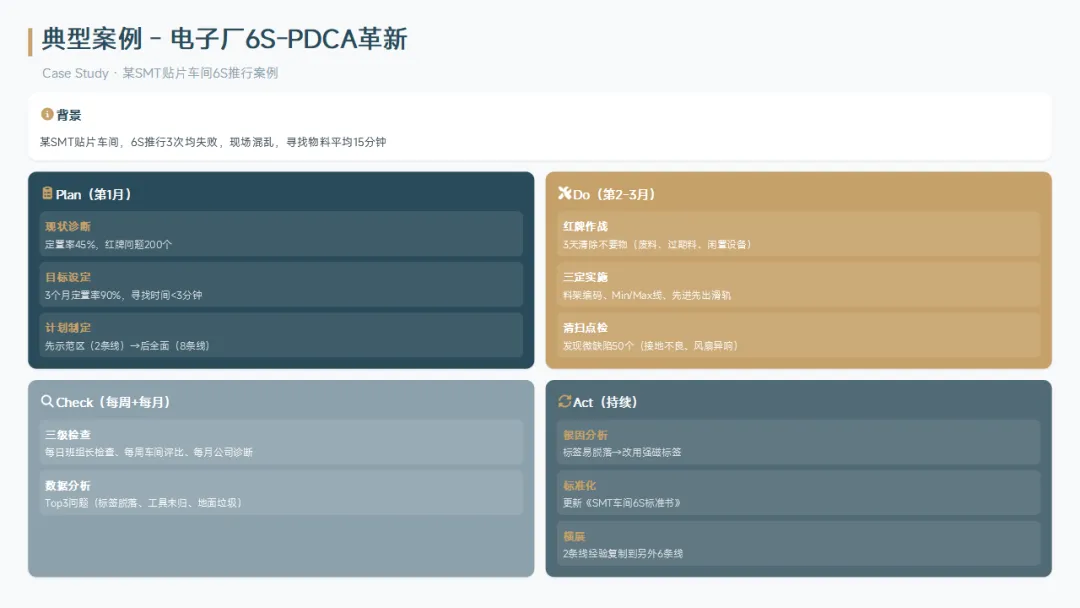Image resolution: width=1080 pixels, height=608 pixels.
Task: Open the 数据分析 item card
Action: click(281, 493)
